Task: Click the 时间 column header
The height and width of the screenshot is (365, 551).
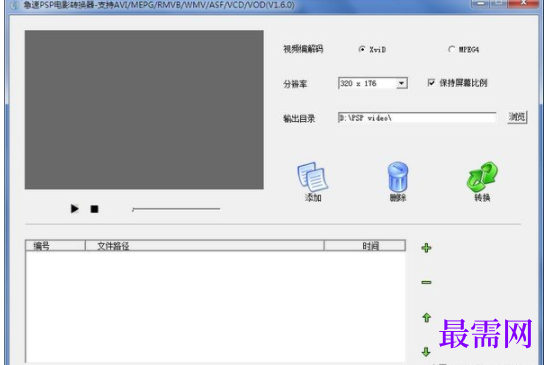Action: pos(365,246)
